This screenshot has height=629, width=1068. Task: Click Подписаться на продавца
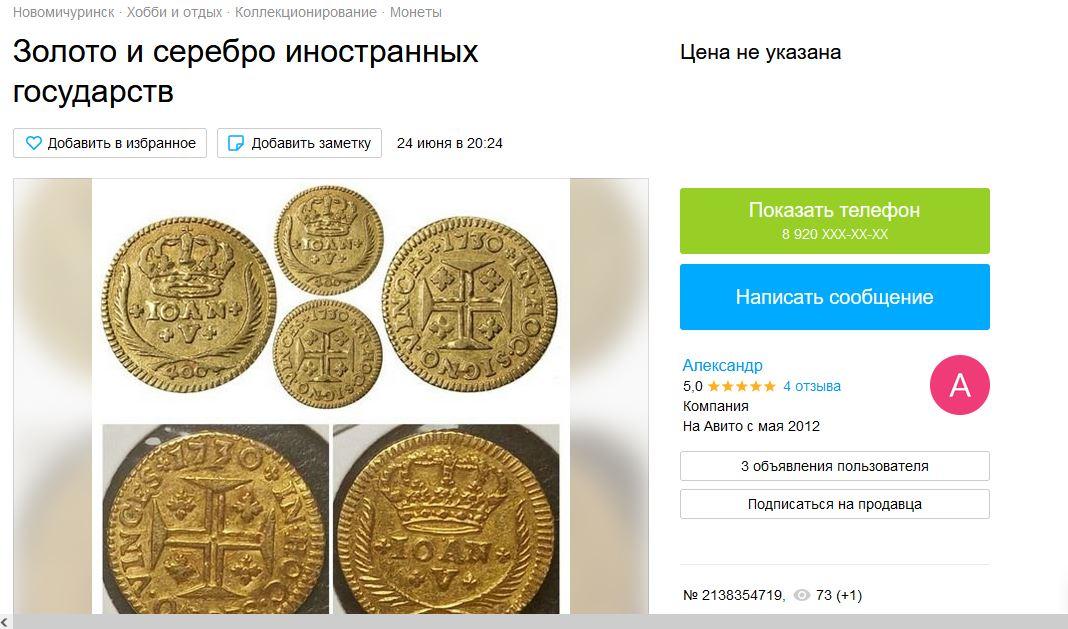click(x=834, y=504)
